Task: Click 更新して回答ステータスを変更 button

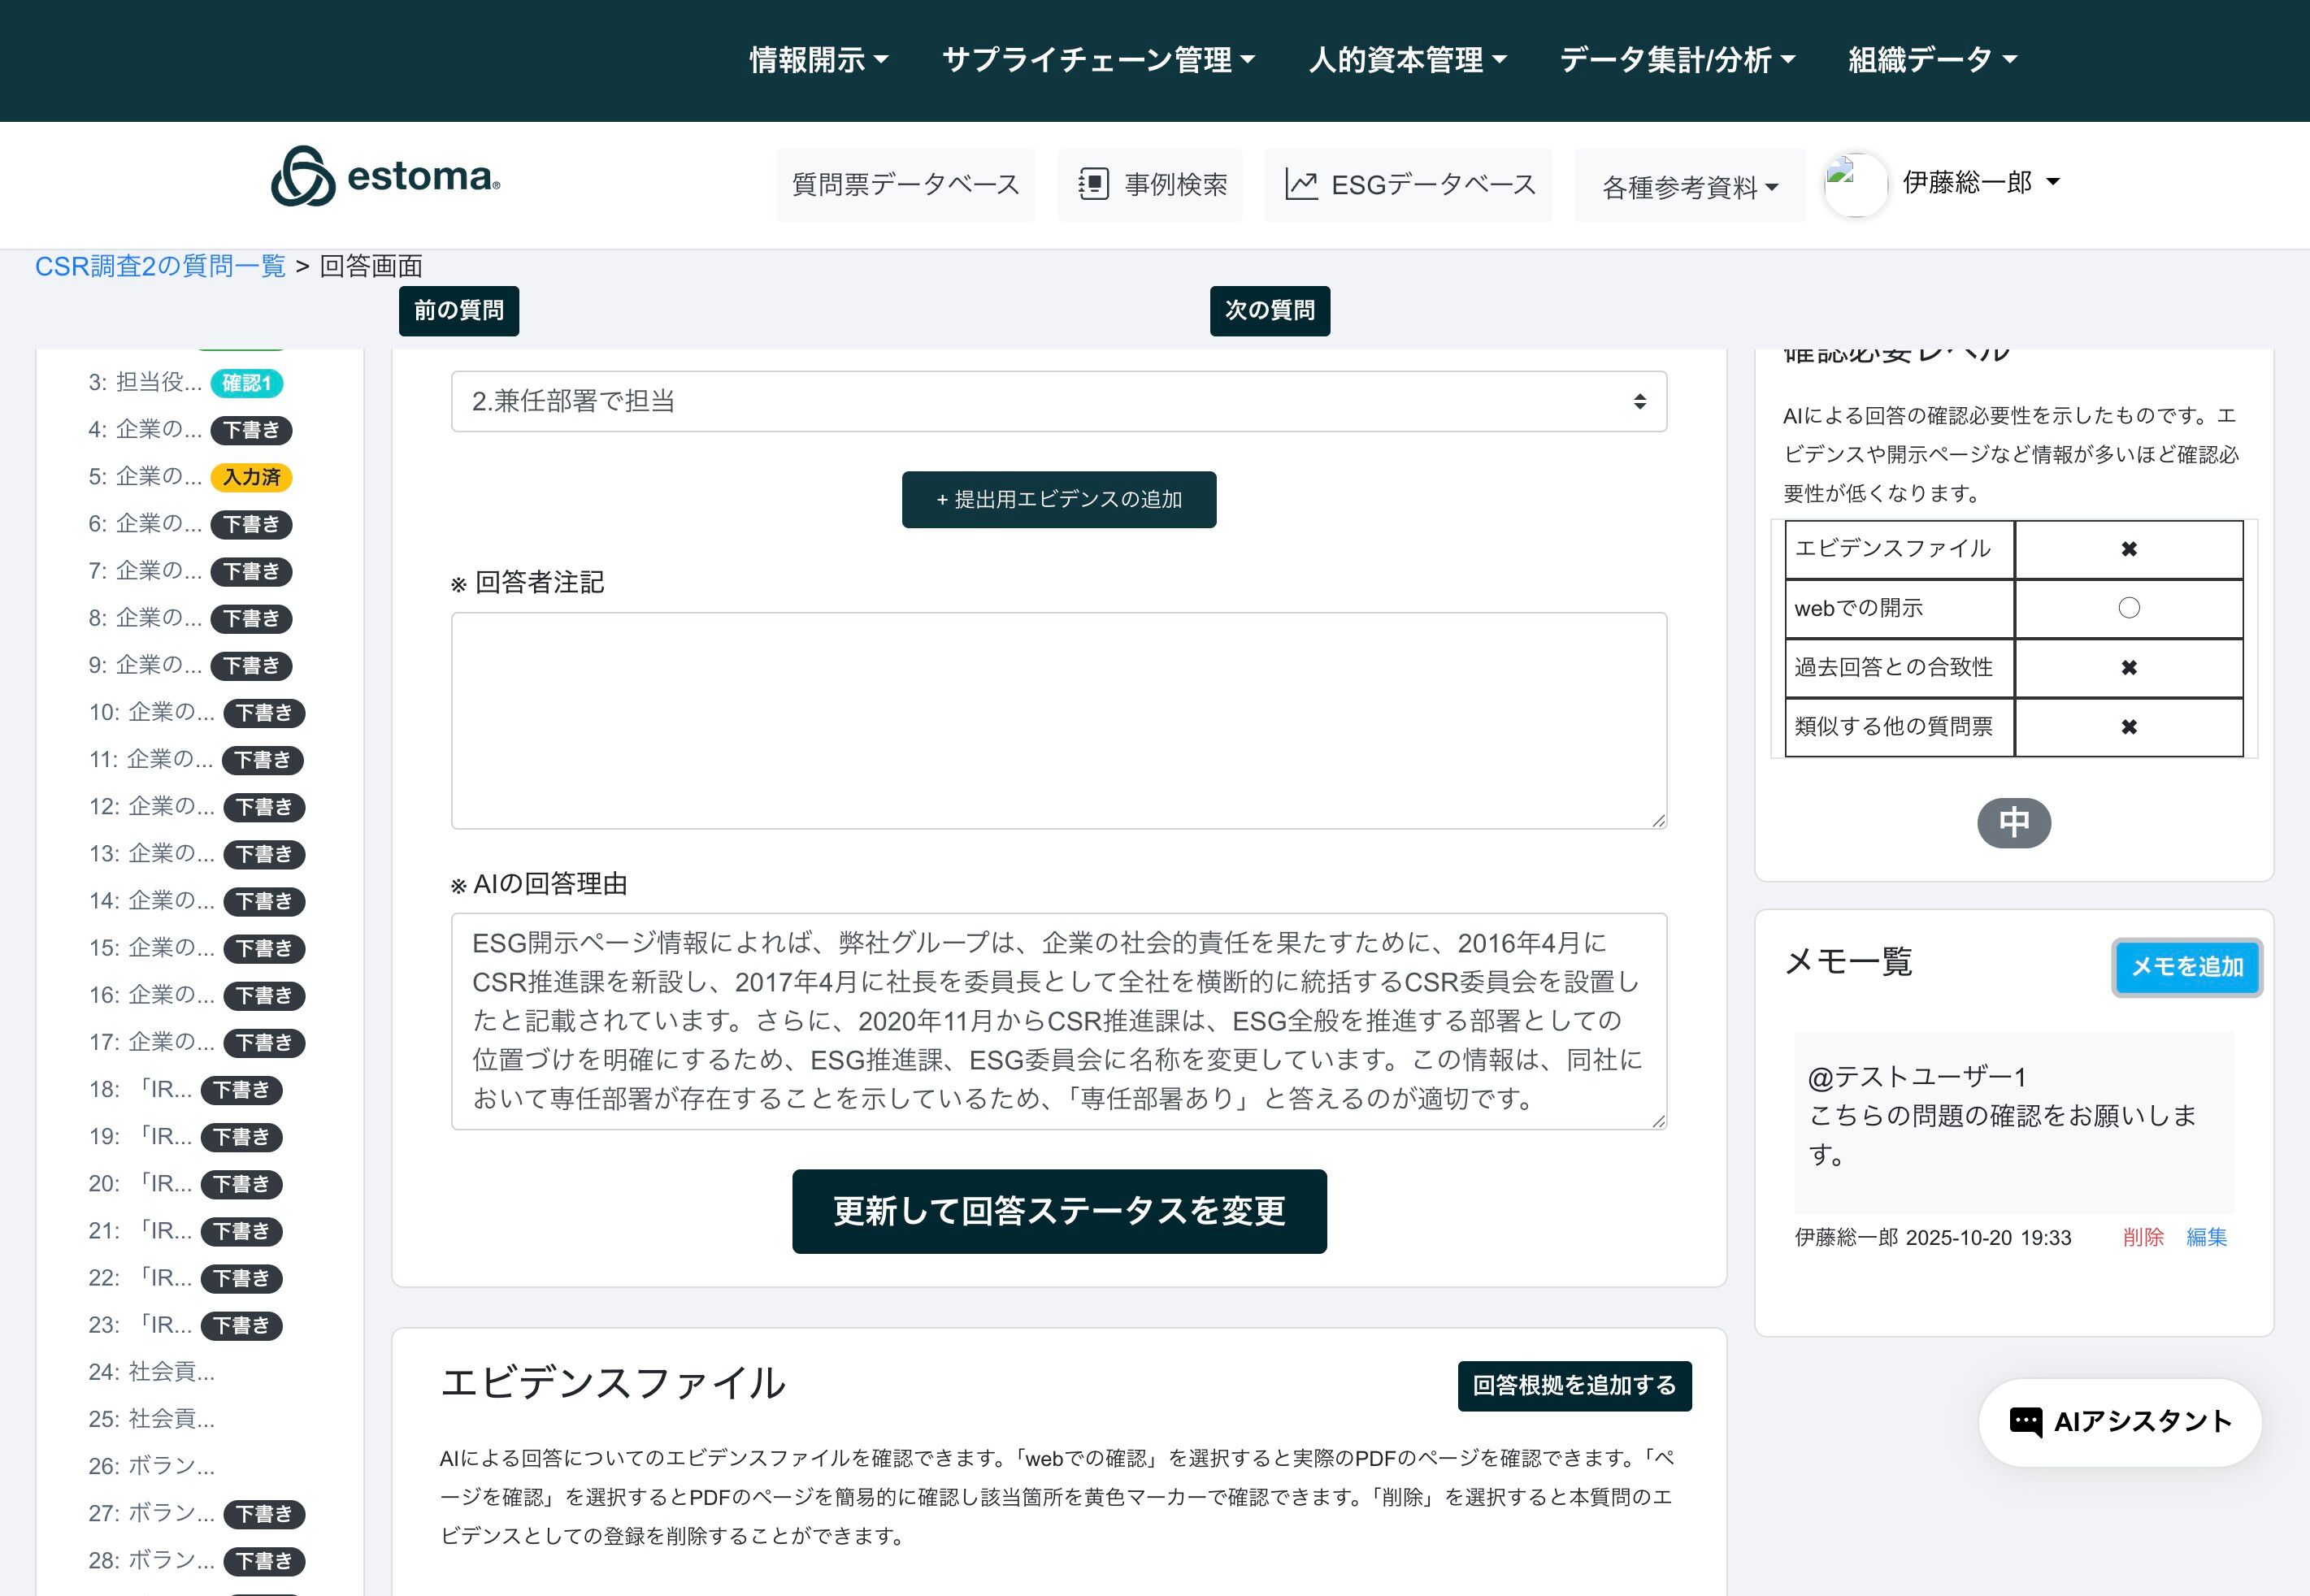Action: (1058, 1211)
